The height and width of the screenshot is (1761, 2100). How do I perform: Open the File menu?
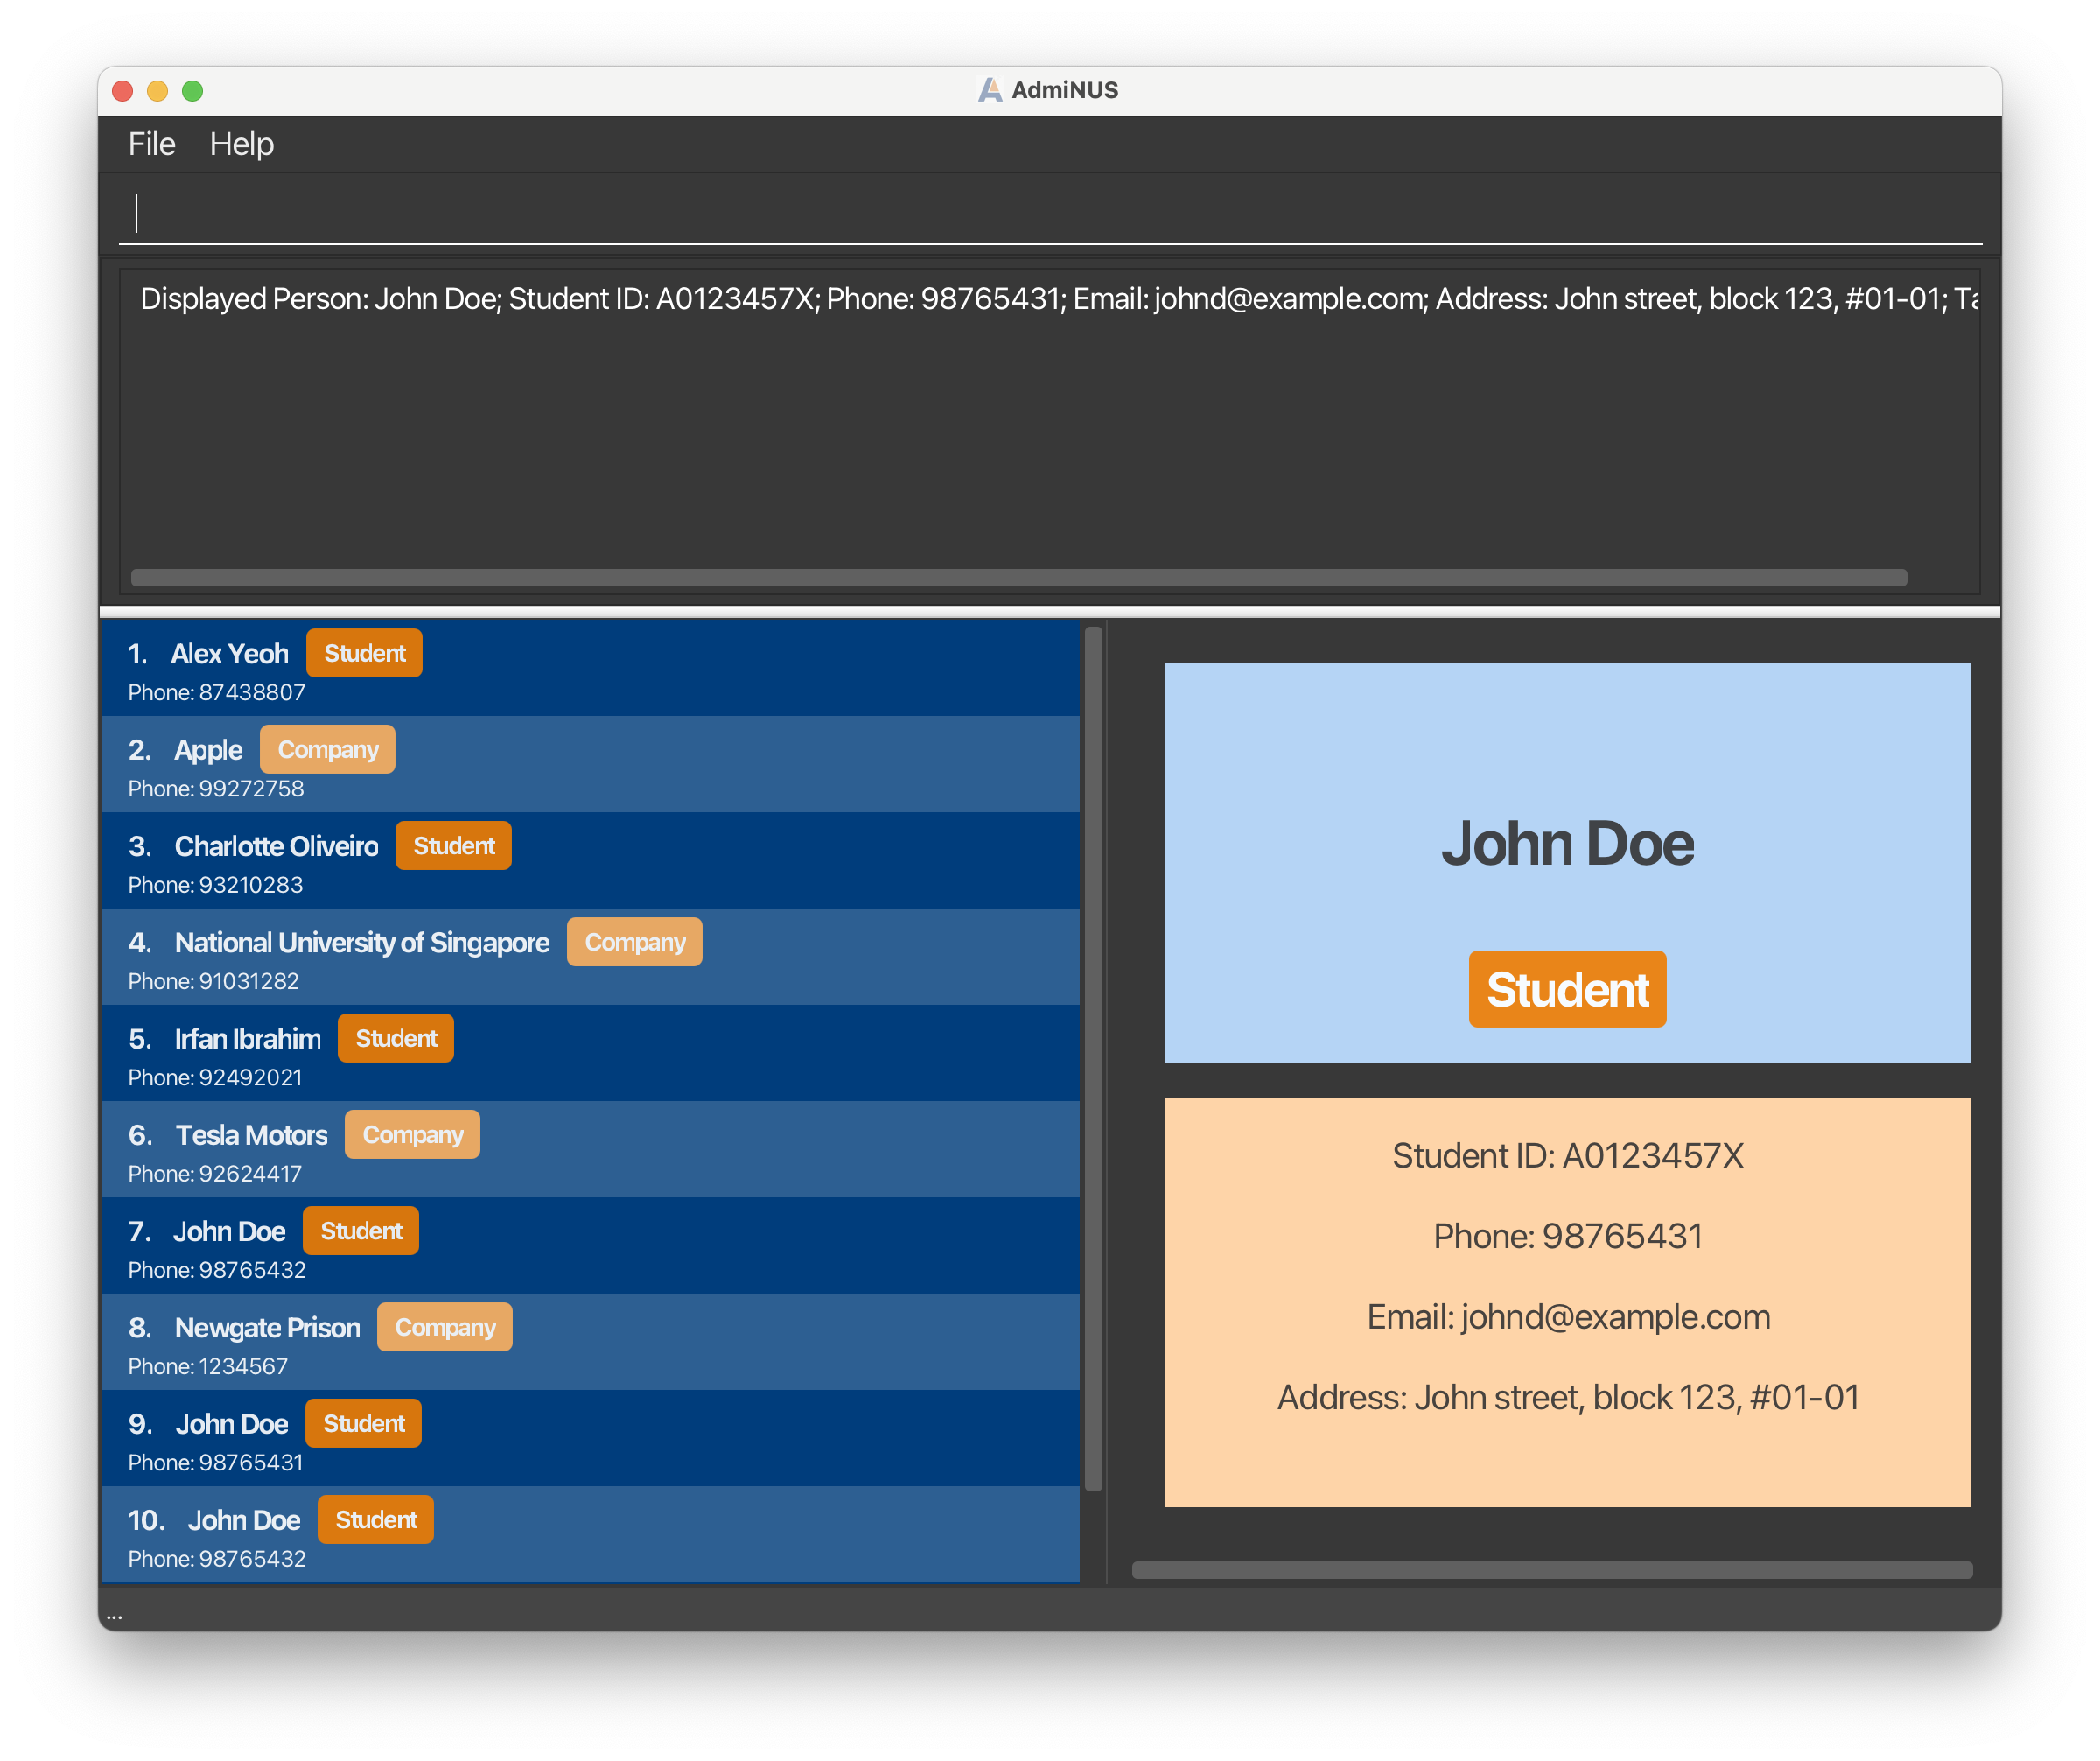coord(151,144)
